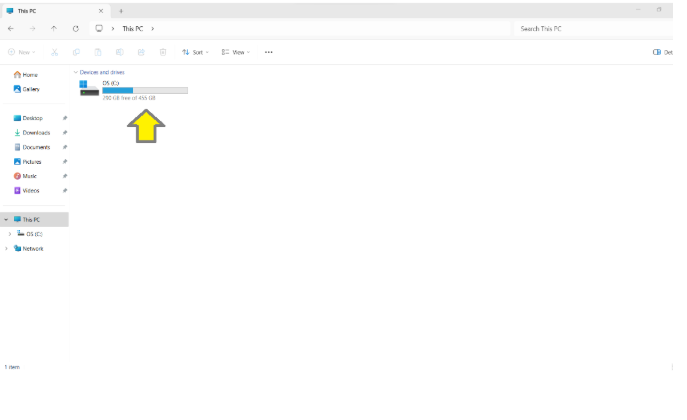Go to Gallery in navigation pane
687x420 pixels.
pyautogui.click(x=30, y=89)
